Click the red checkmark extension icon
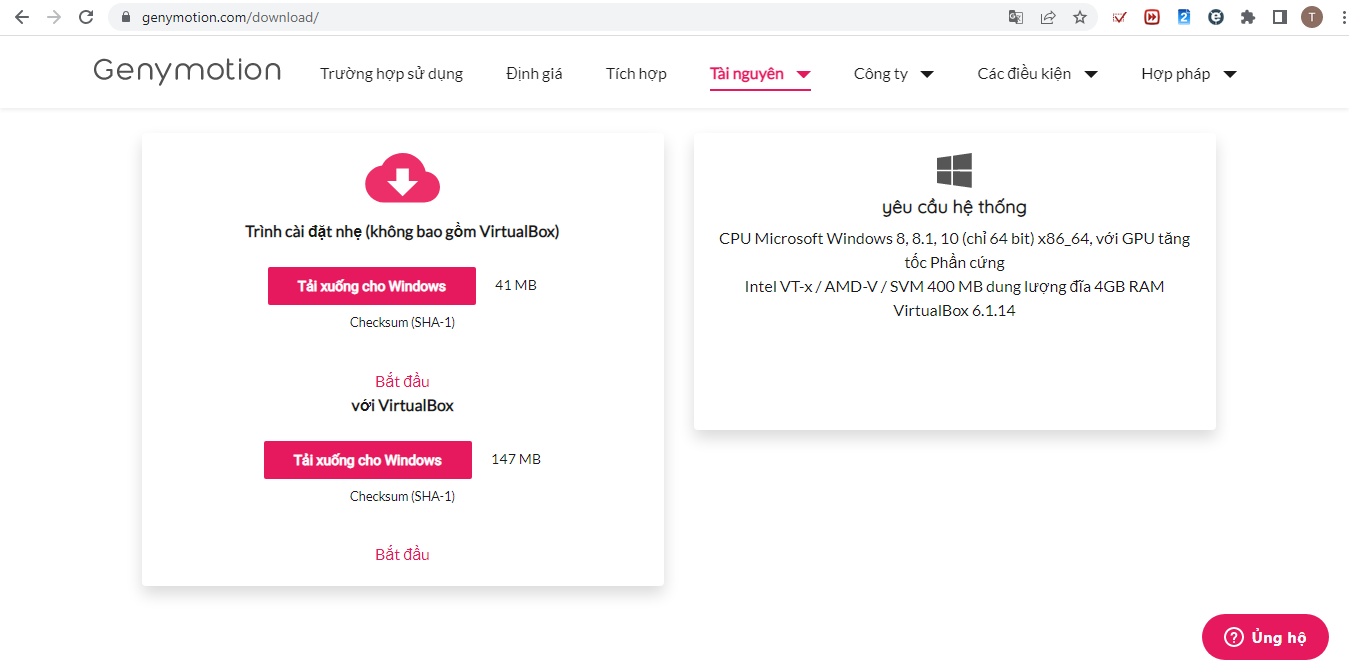The height and width of the screenshot is (670, 1349). click(x=1120, y=17)
